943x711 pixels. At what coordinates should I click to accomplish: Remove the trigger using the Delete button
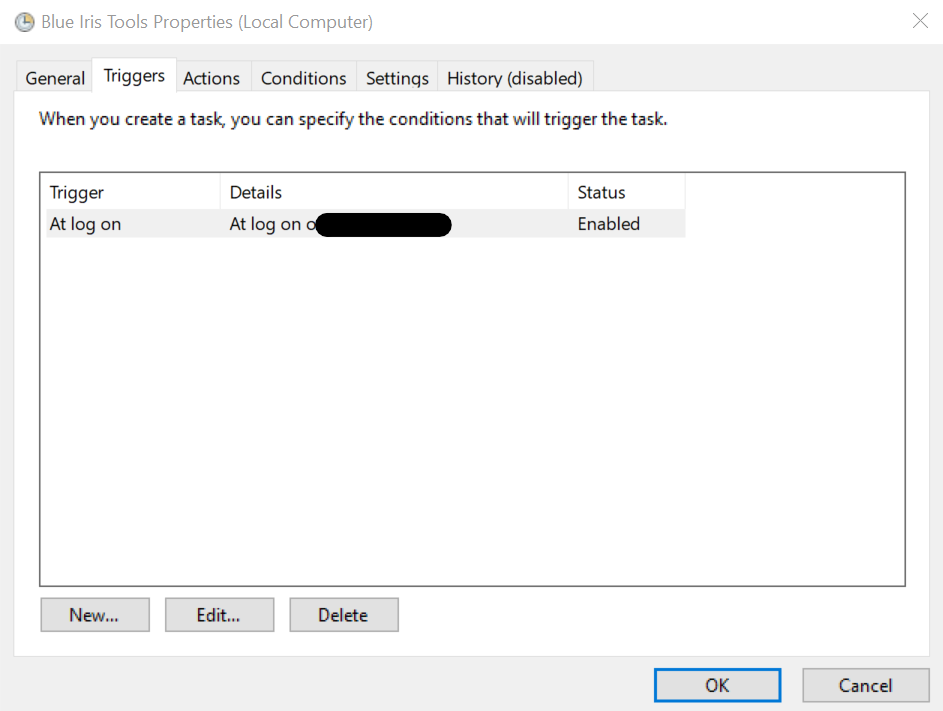343,615
